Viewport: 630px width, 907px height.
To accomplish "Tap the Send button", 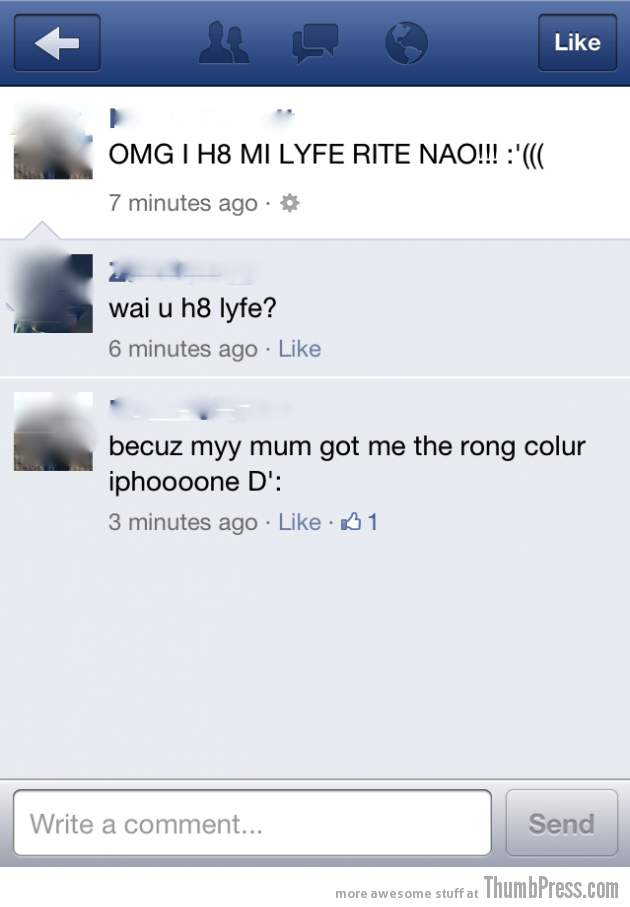I will (x=561, y=823).
